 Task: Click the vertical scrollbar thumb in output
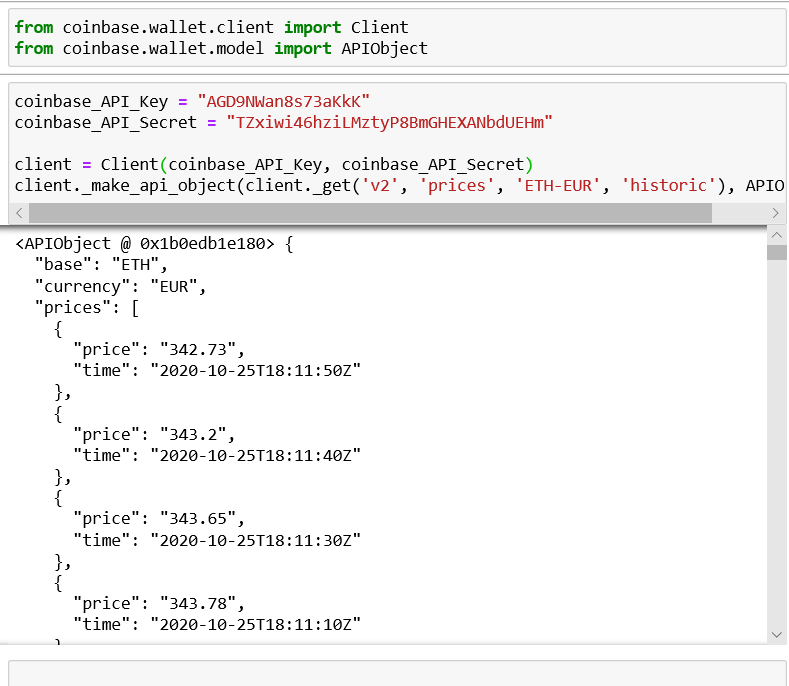[777, 251]
